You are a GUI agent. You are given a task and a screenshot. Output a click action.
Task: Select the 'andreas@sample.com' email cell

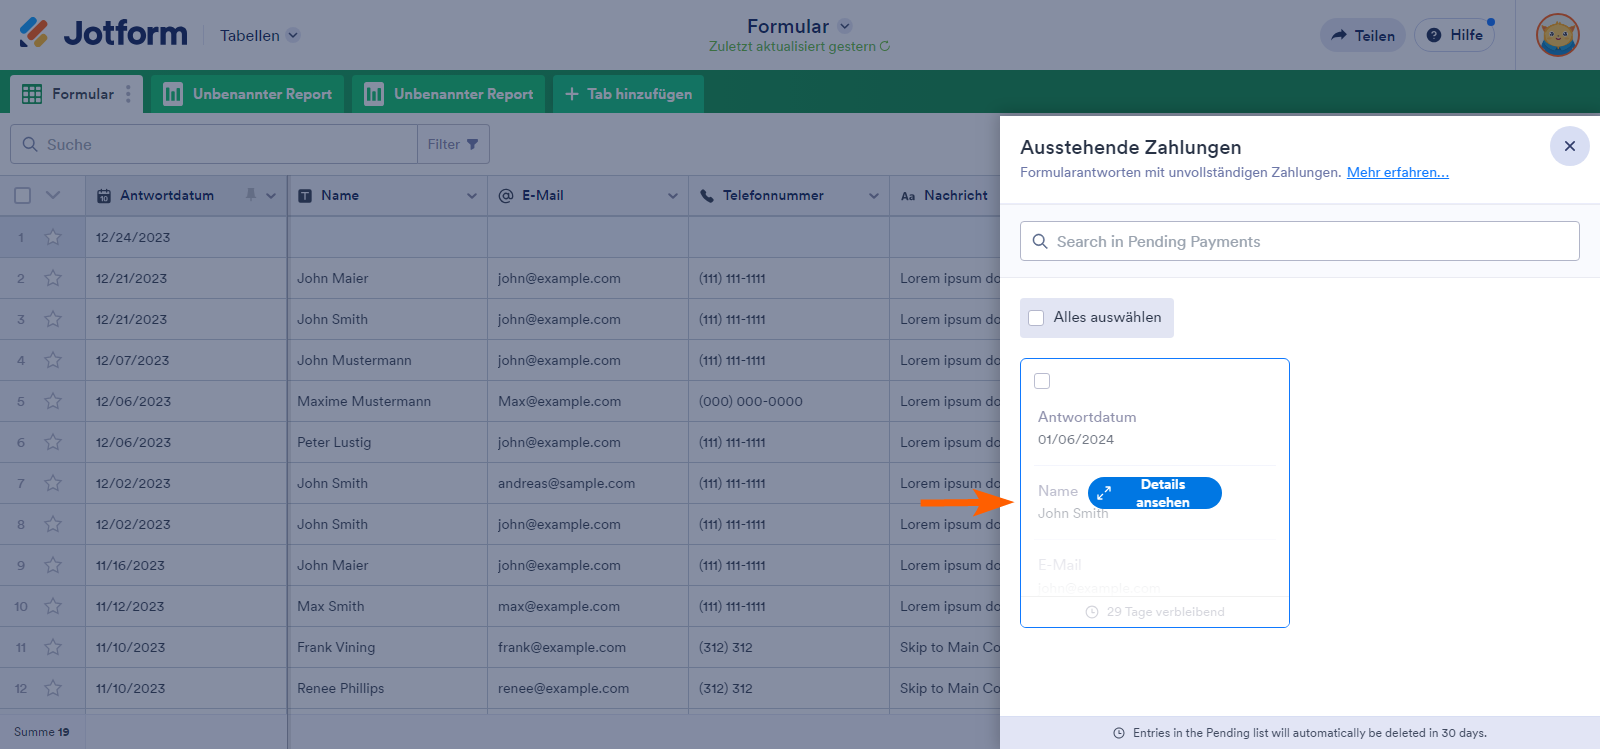coord(588,483)
